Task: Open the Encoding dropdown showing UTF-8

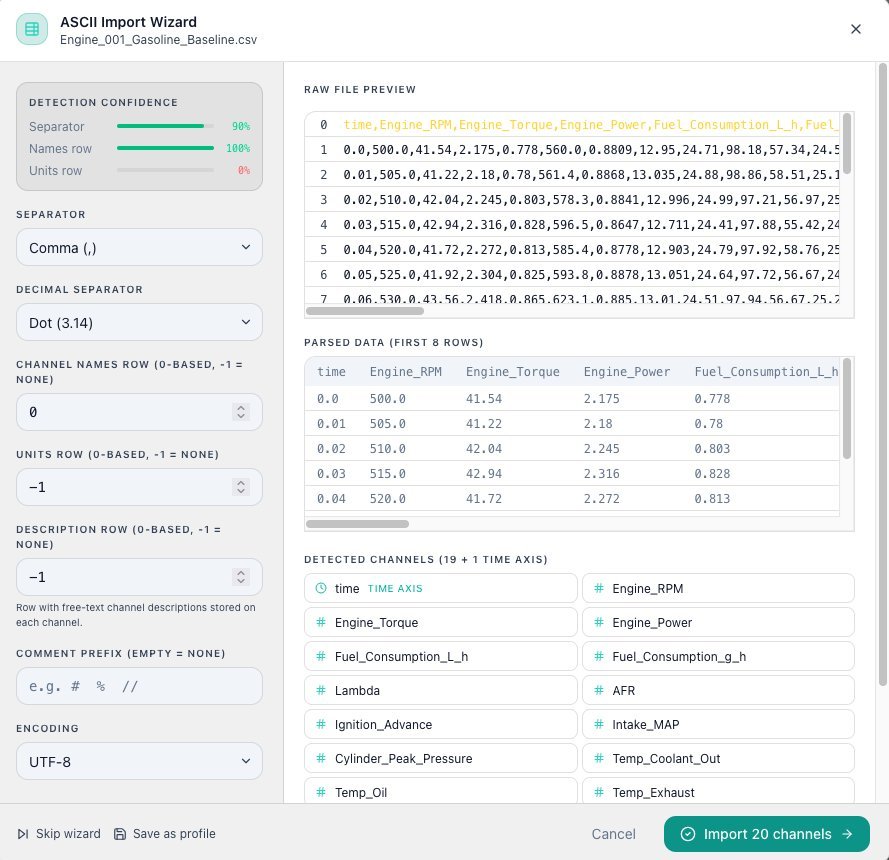Action: click(x=139, y=761)
